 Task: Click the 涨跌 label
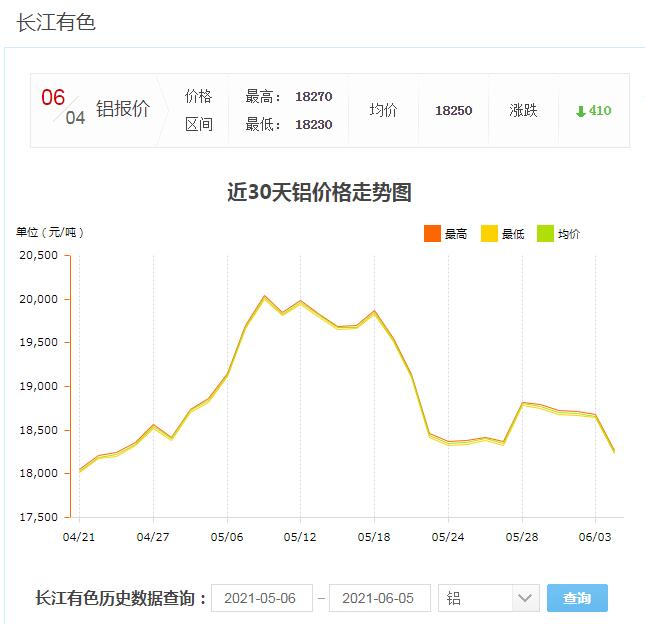click(x=523, y=110)
